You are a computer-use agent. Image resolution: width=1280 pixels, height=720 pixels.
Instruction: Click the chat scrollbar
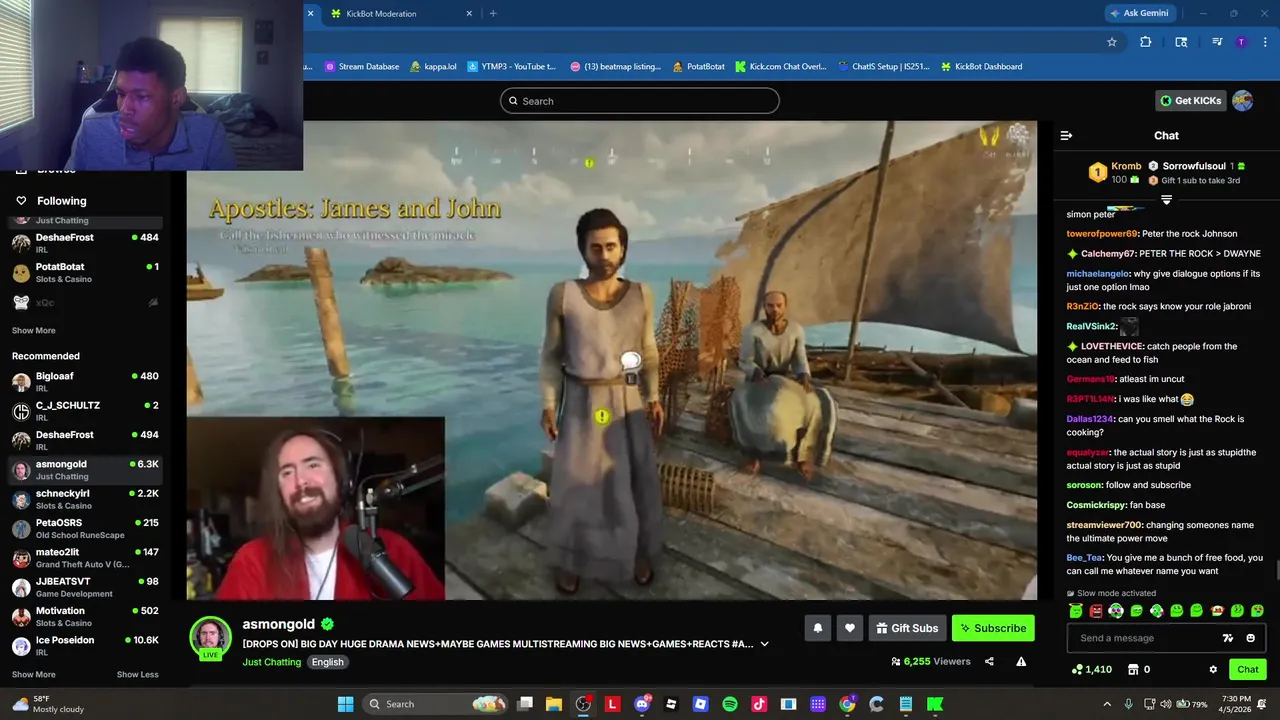1276,571
